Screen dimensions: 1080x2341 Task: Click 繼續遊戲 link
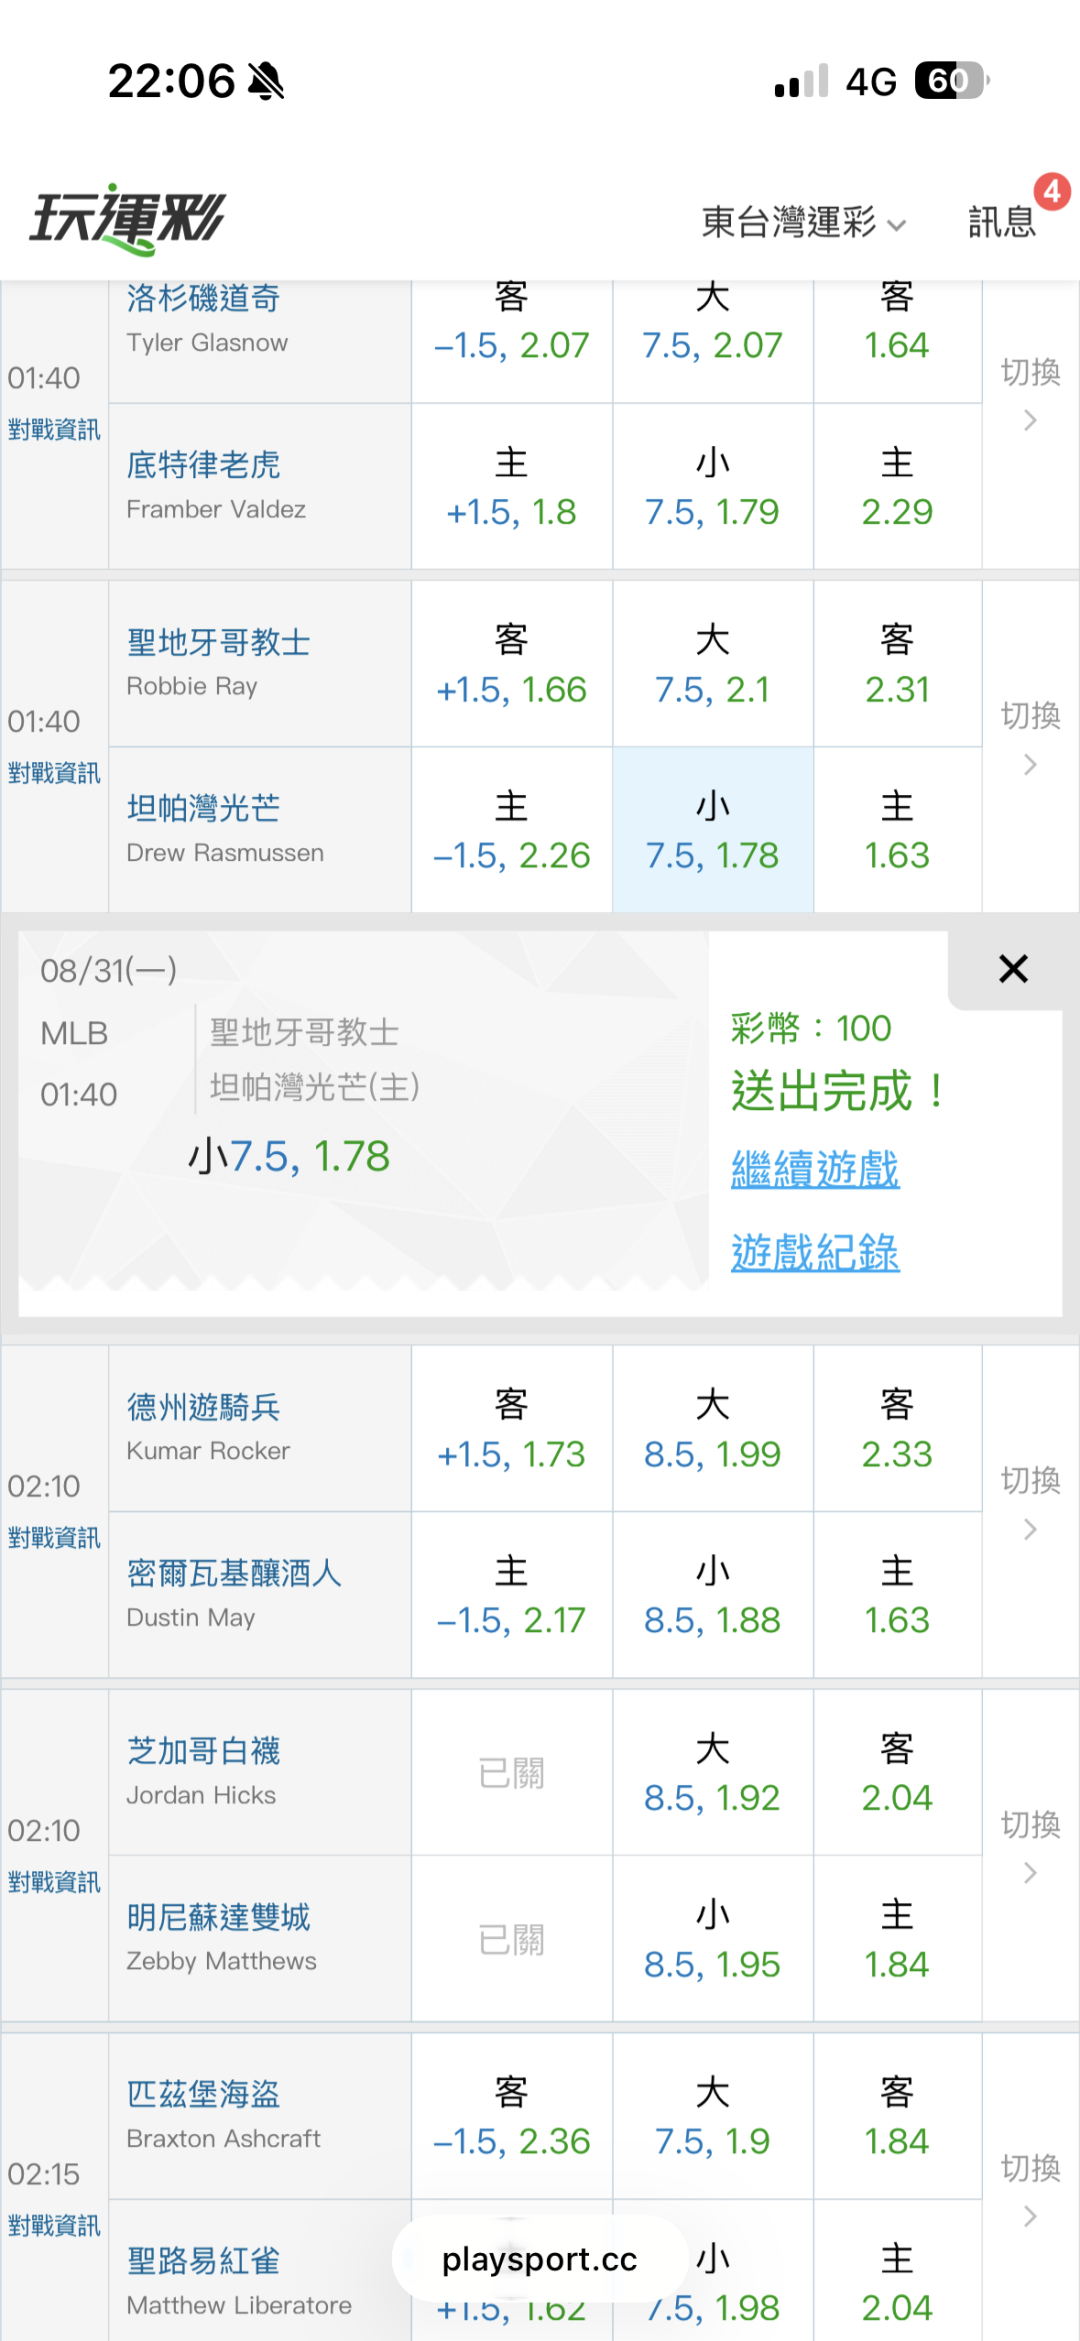(815, 1169)
